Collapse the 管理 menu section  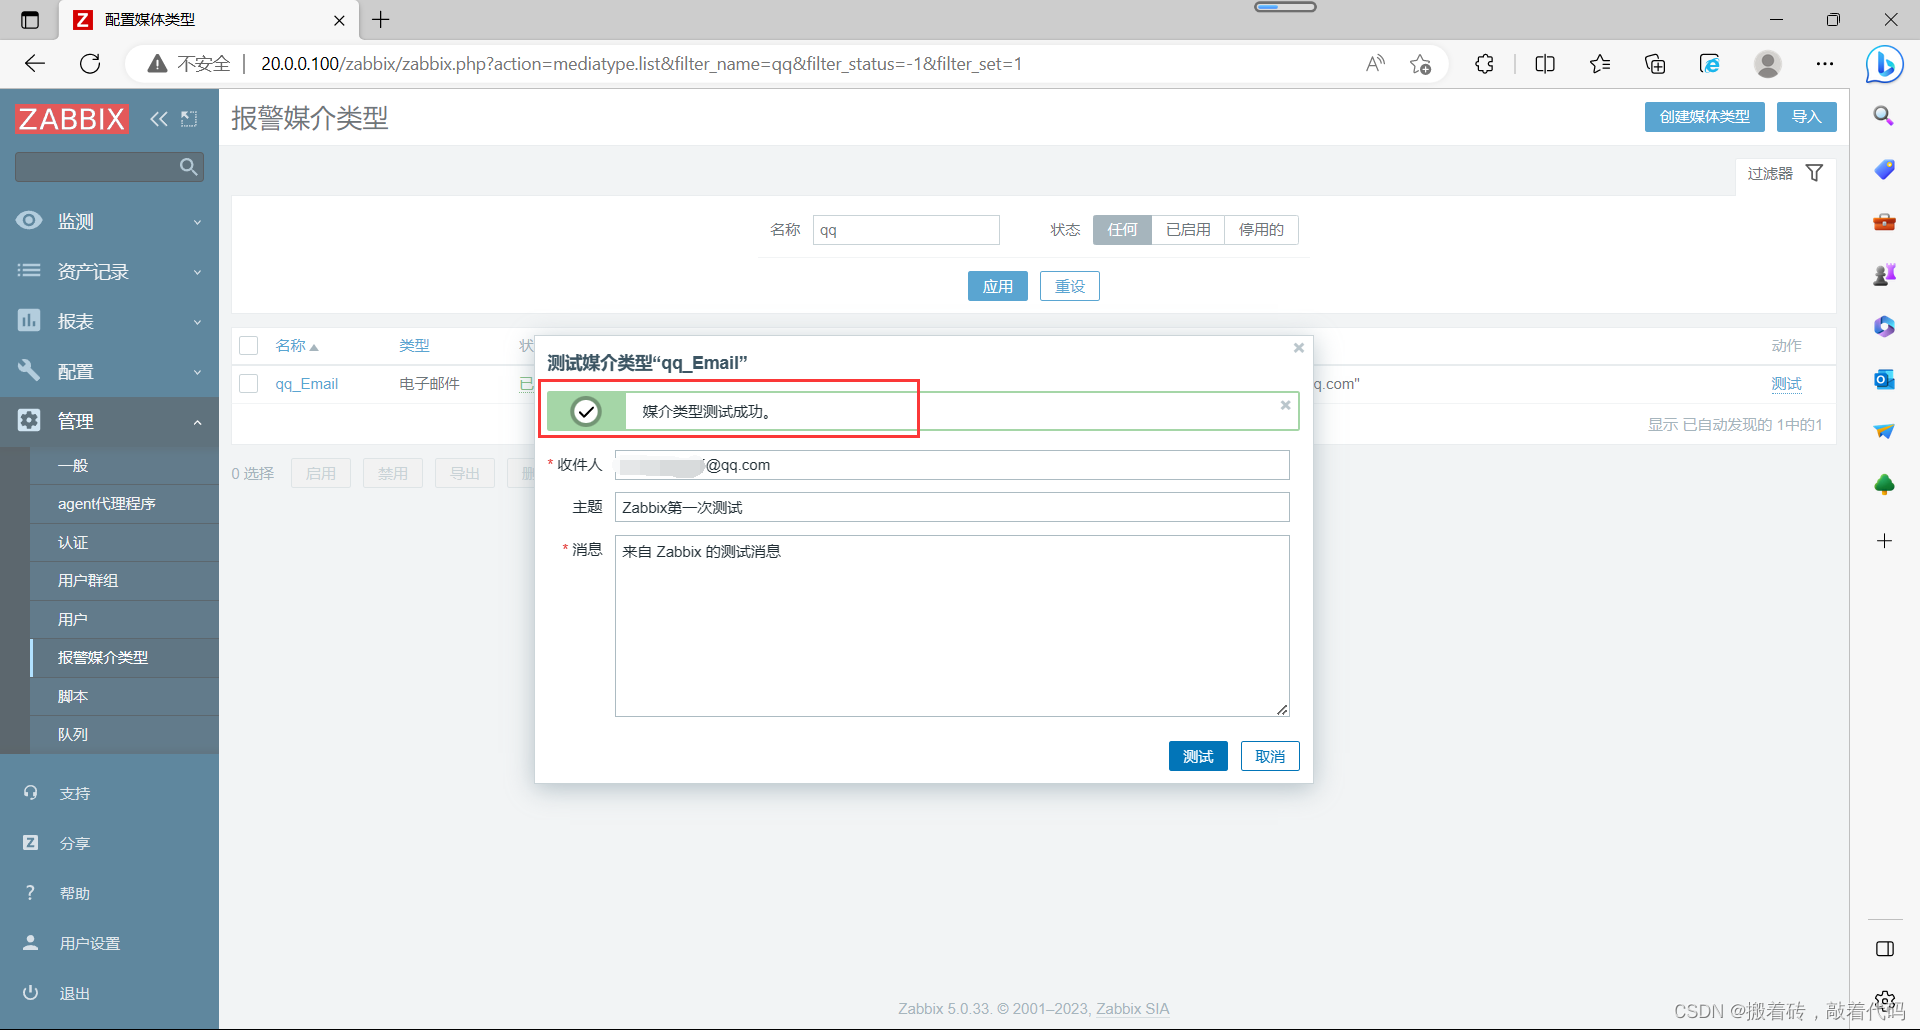point(109,421)
